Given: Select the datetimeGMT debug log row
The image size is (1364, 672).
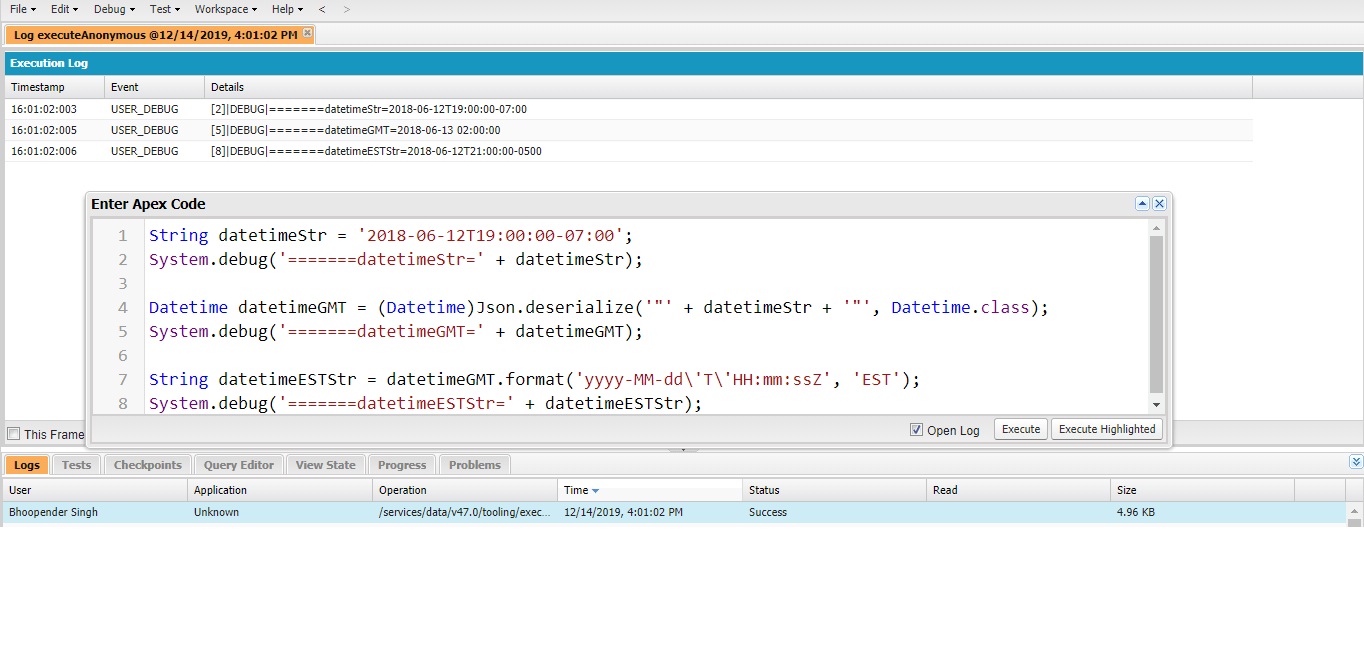Looking at the screenshot, I should (629, 130).
